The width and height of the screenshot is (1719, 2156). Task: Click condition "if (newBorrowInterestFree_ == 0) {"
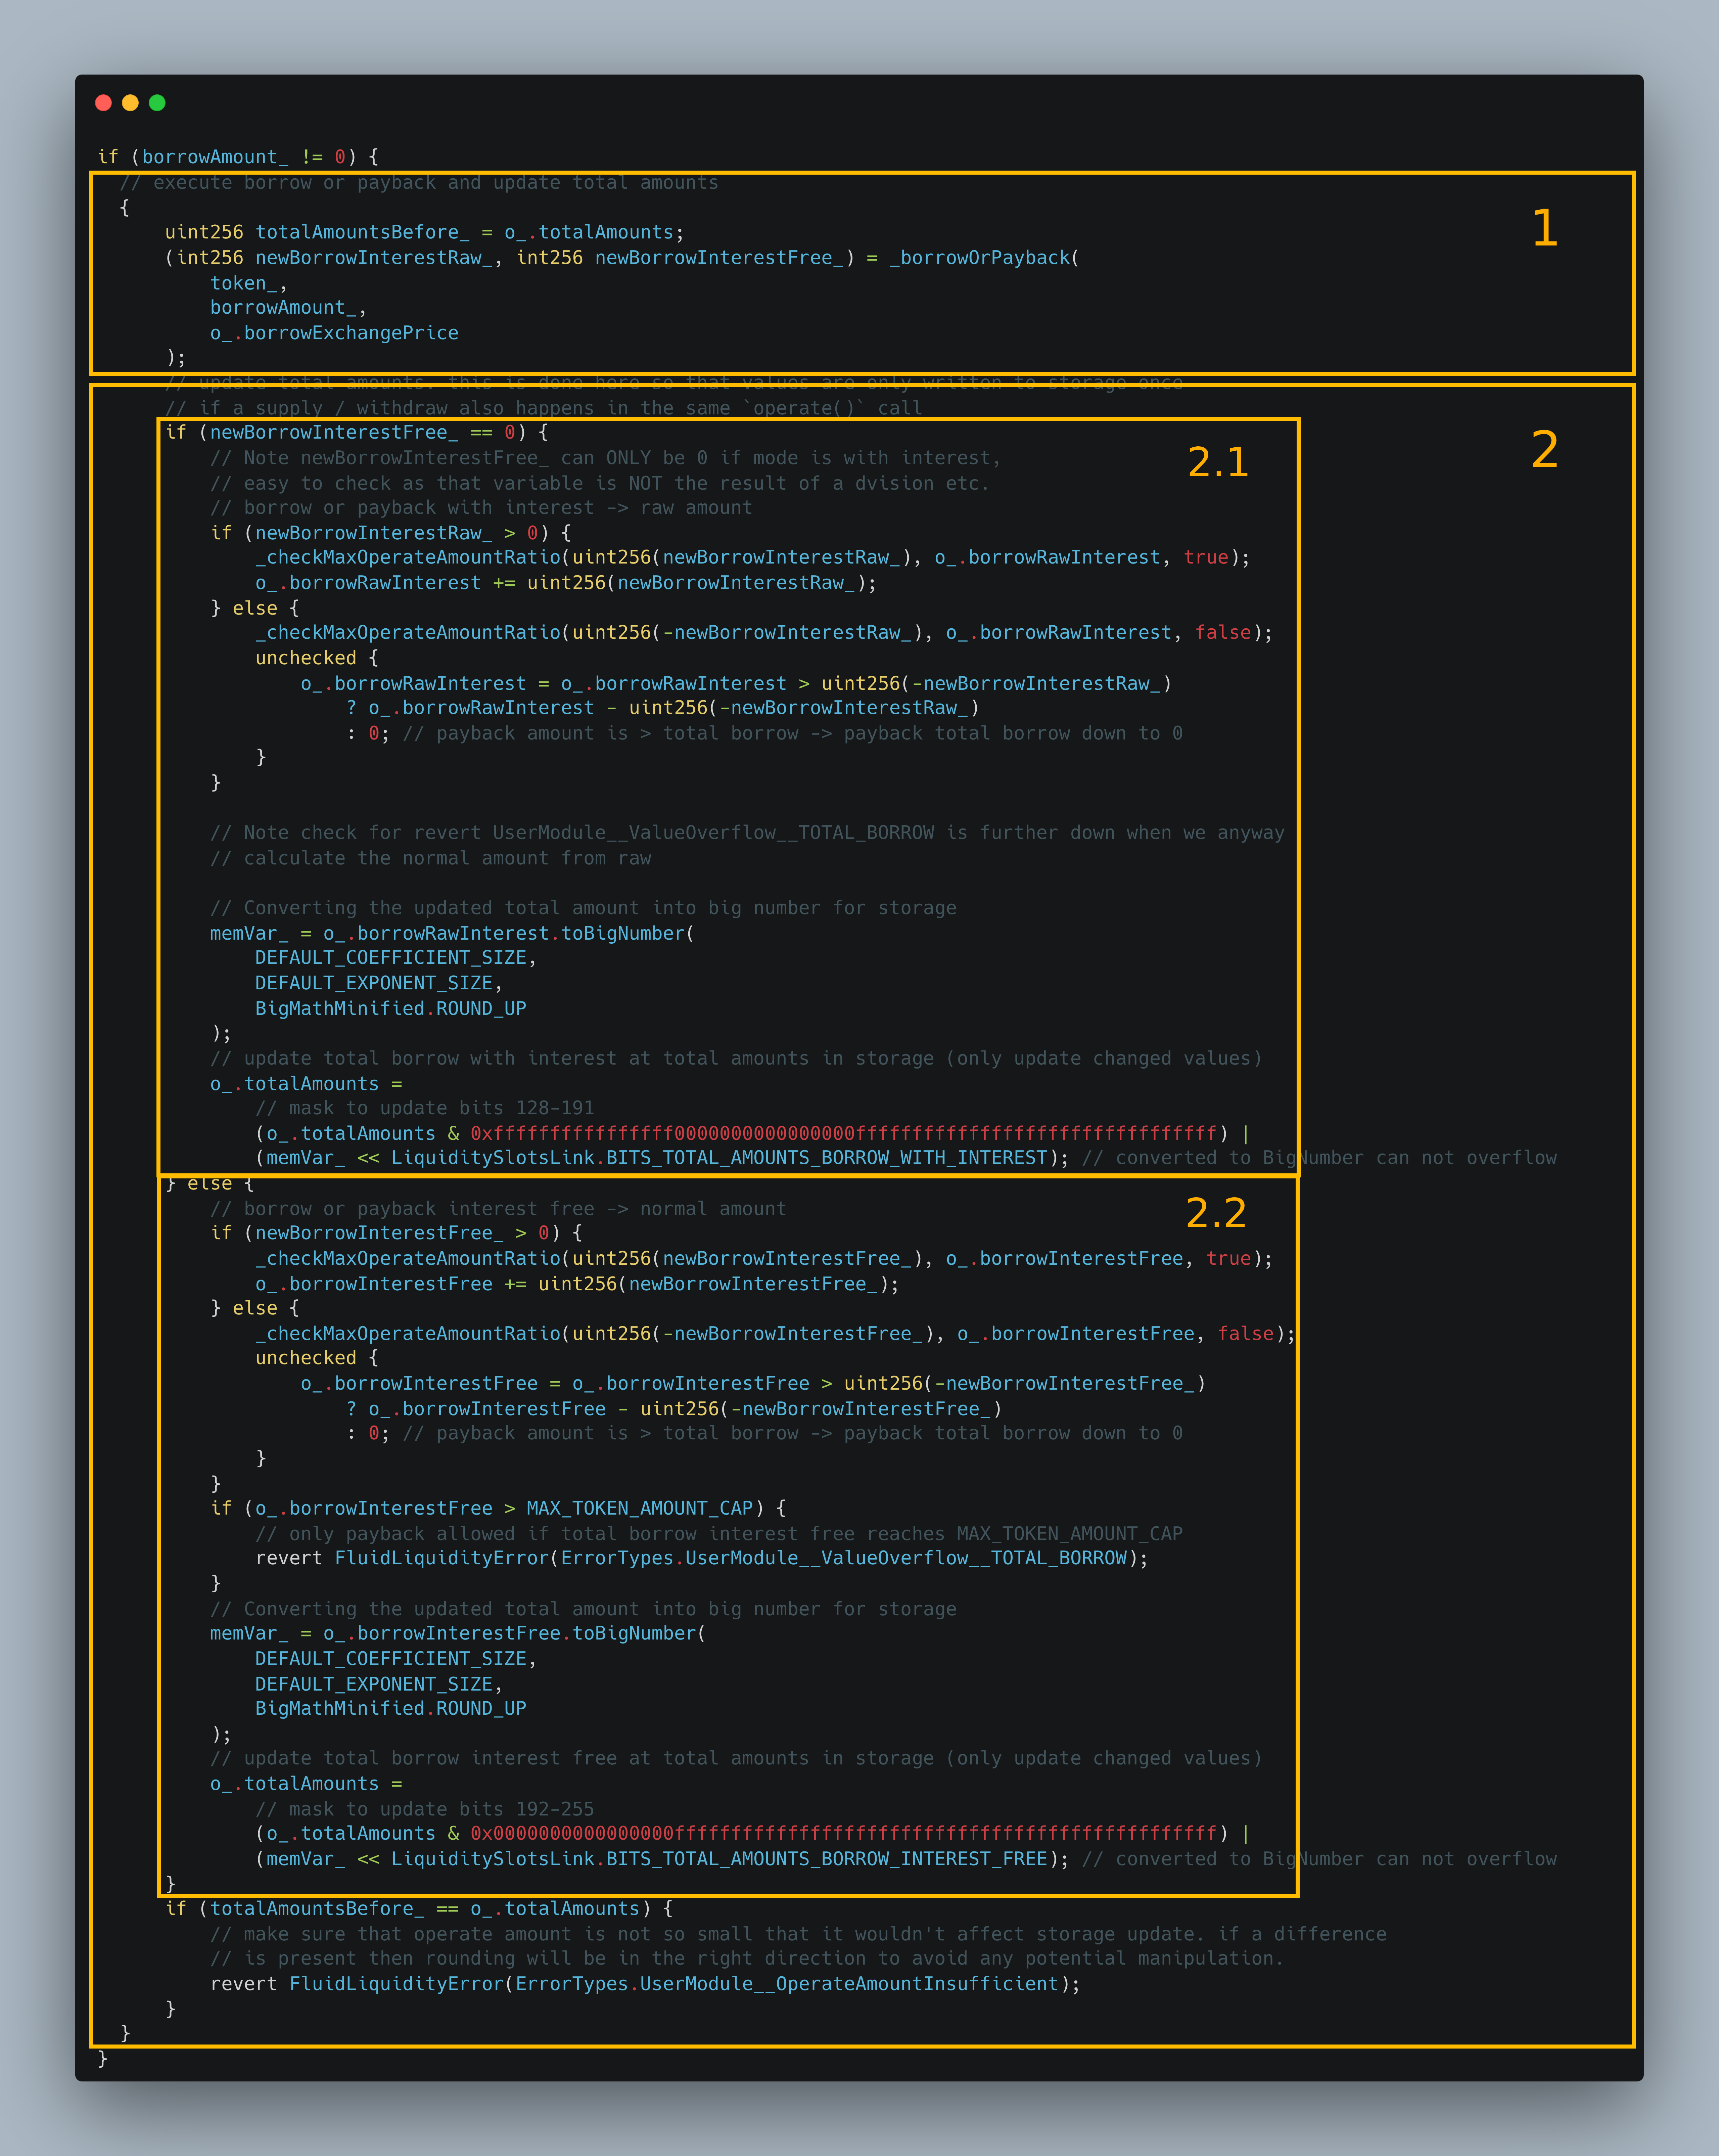coord(357,433)
